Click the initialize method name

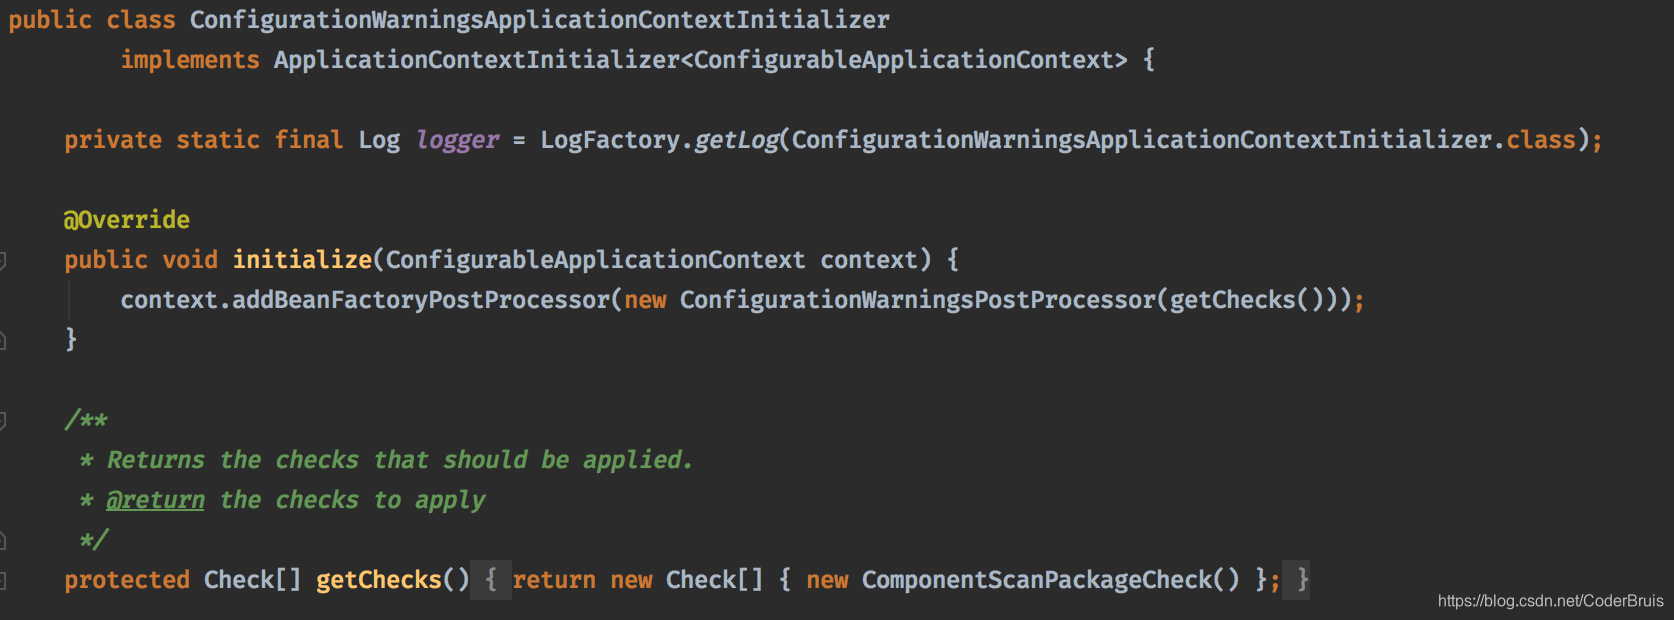pyautogui.click(x=302, y=260)
